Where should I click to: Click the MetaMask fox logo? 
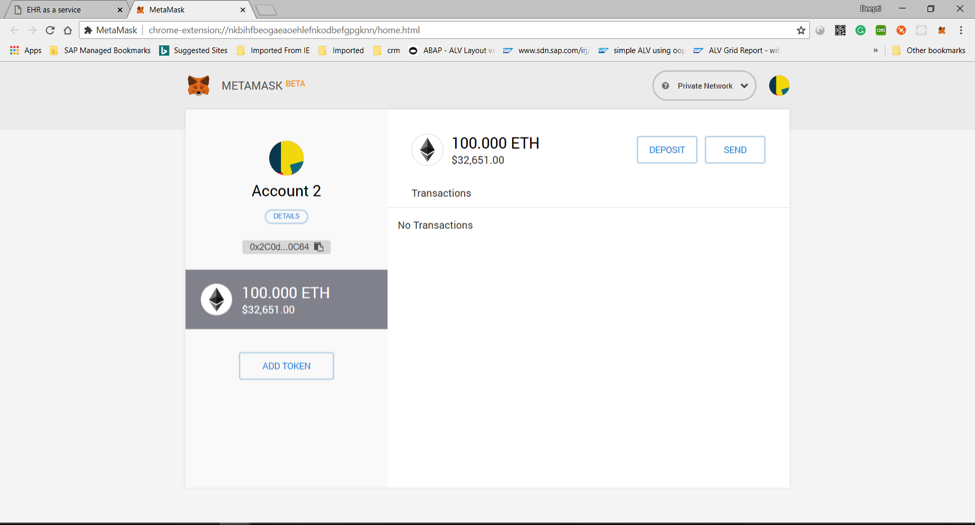pyautogui.click(x=198, y=85)
